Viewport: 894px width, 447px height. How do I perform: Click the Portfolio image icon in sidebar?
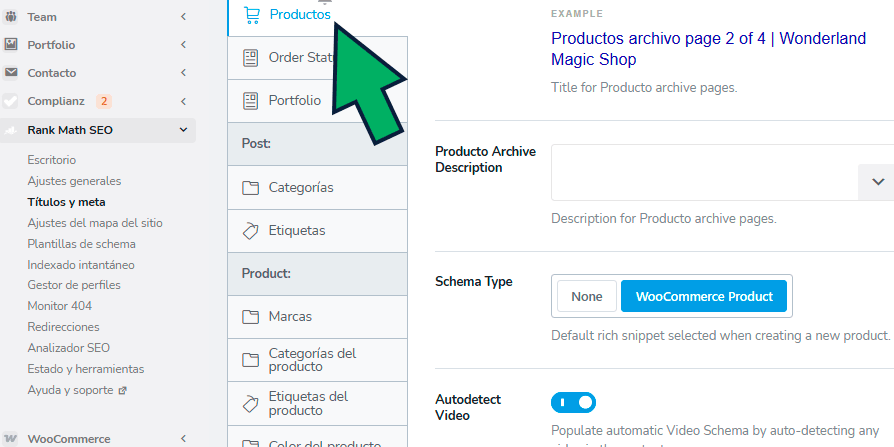pyautogui.click(x=10, y=44)
